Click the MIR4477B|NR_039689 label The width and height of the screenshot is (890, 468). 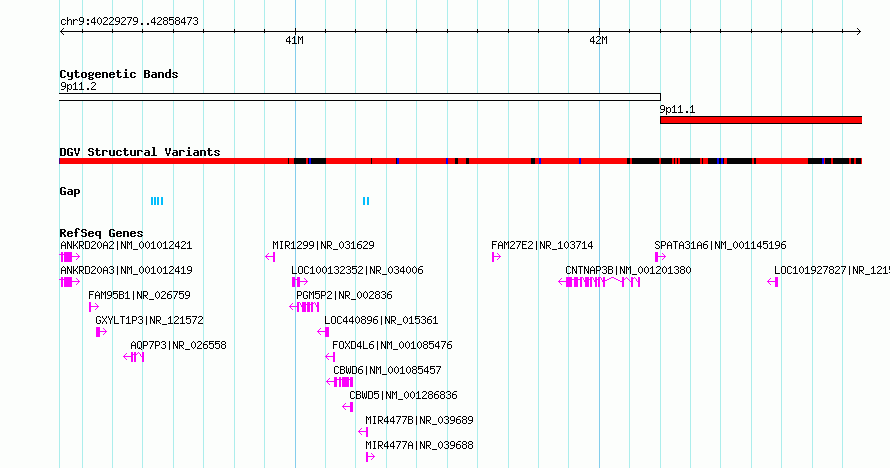(419, 420)
